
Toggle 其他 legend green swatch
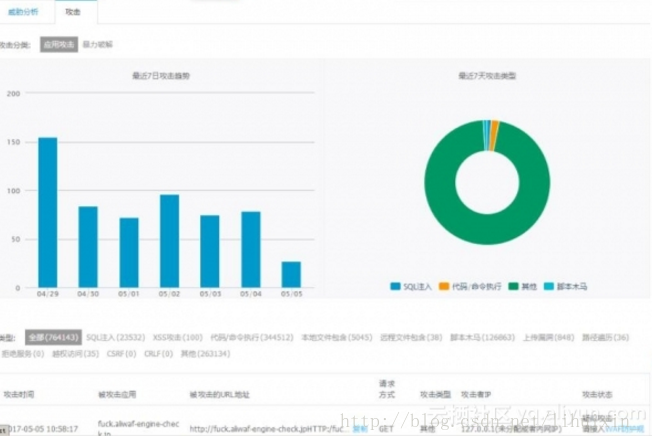pos(514,286)
